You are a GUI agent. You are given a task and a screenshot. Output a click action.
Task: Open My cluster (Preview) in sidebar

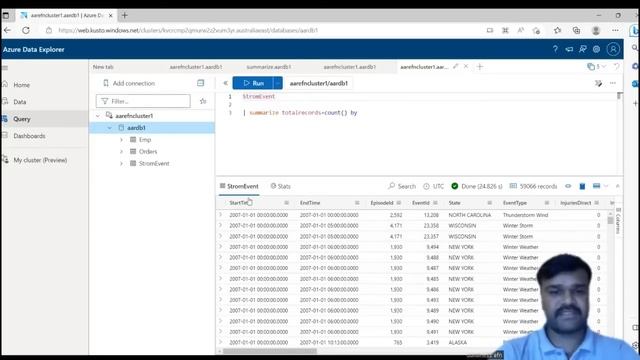coord(40,160)
